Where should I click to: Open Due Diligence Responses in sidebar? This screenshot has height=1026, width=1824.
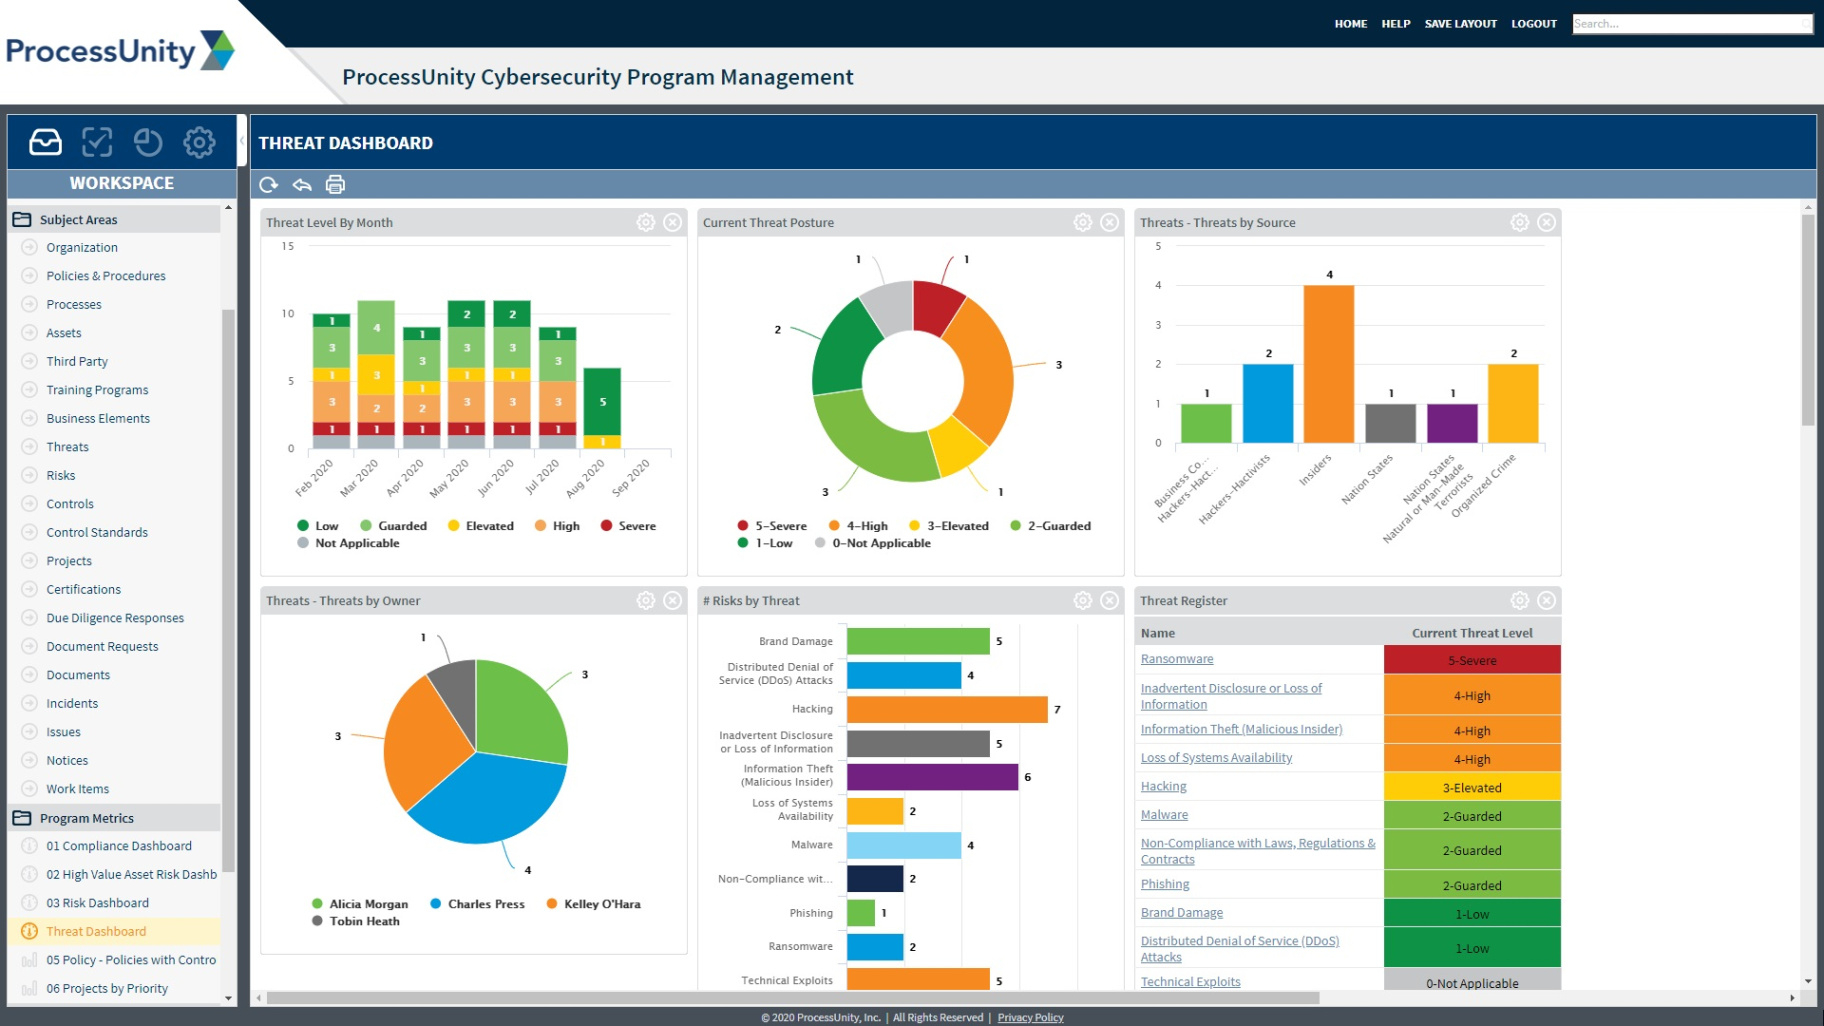click(115, 618)
